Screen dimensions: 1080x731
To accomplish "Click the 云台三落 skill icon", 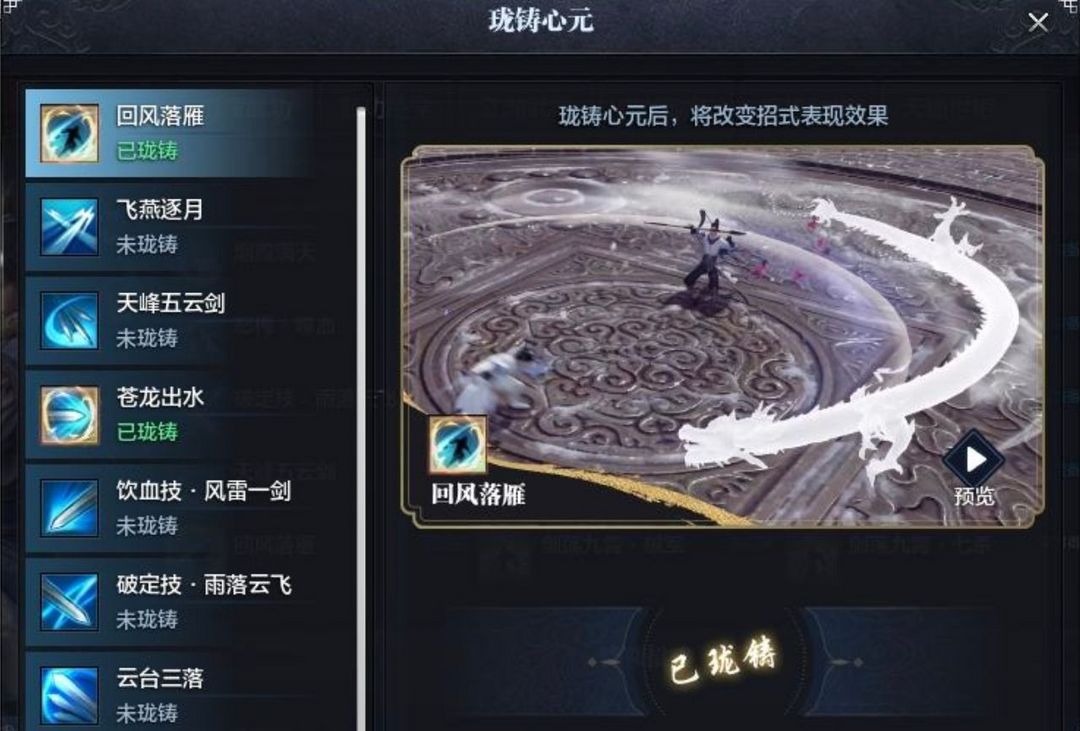I will click(x=69, y=695).
